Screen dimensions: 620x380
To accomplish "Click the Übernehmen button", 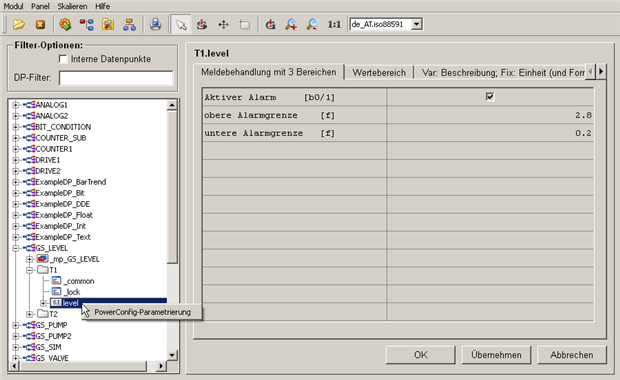I will (x=496, y=355).
